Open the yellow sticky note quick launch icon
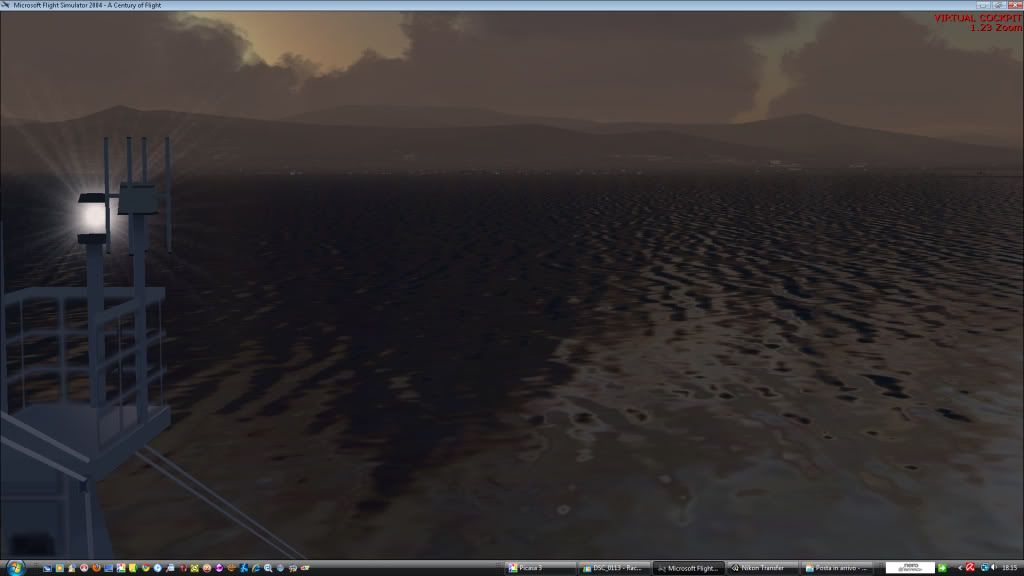The height and width of the screenshot is (576, 1024). click(x=133, y=568)
